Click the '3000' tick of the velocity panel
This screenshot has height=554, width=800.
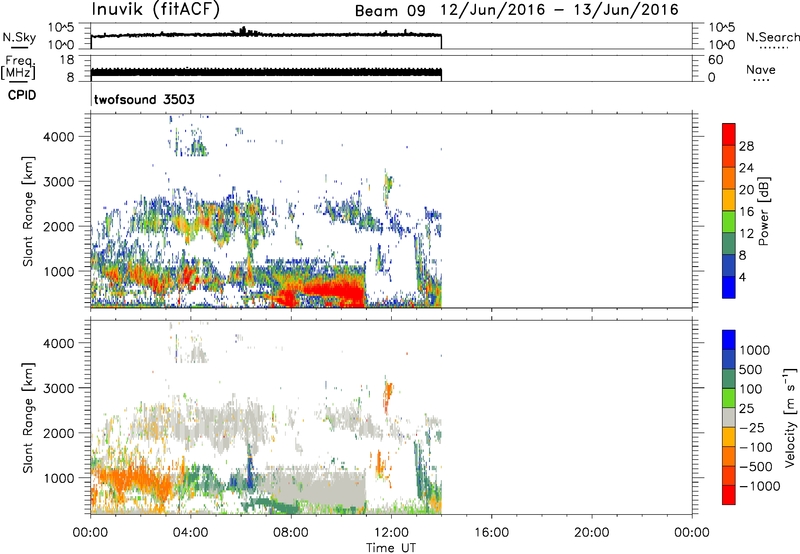59,388
